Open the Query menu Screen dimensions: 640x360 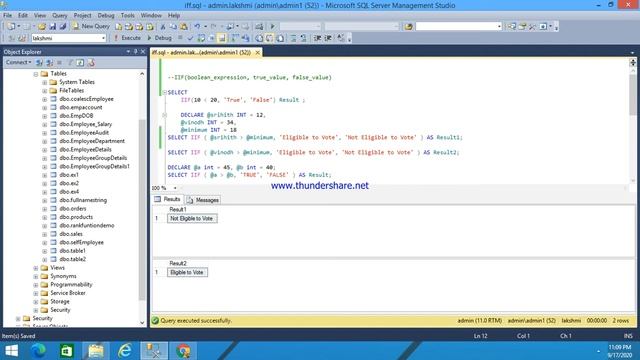coord(60,16)
